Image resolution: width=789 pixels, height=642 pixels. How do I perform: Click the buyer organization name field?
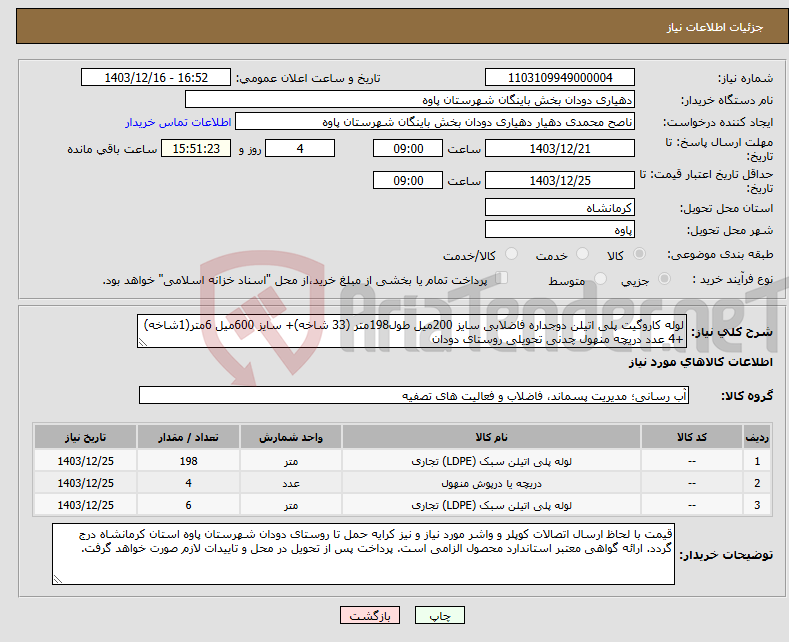(410, 100)
